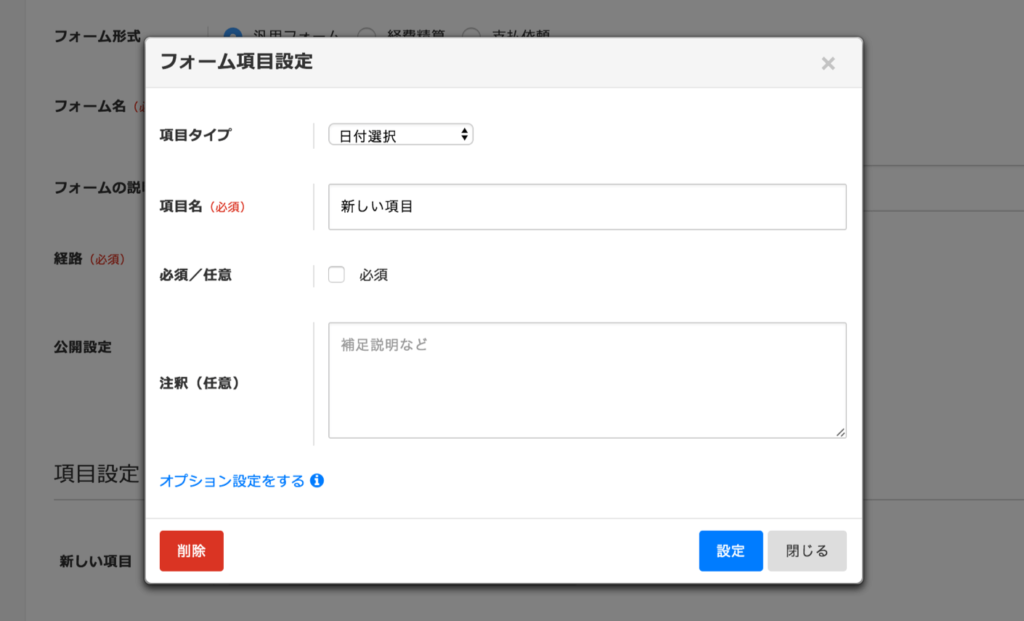The image size is (1024, 621).
Task: Click the stepper arrows on the 項目タイプ selector
Action: click(x=463, y=134)
